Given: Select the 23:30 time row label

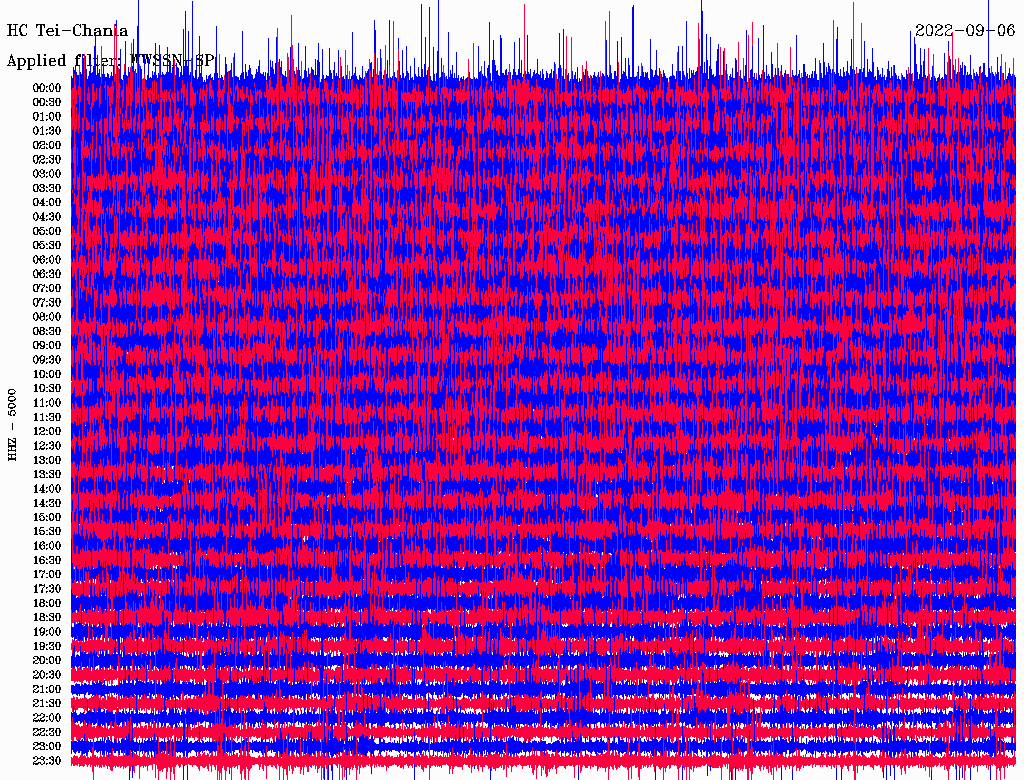Looking at the screenshot, I should point(47,760).
